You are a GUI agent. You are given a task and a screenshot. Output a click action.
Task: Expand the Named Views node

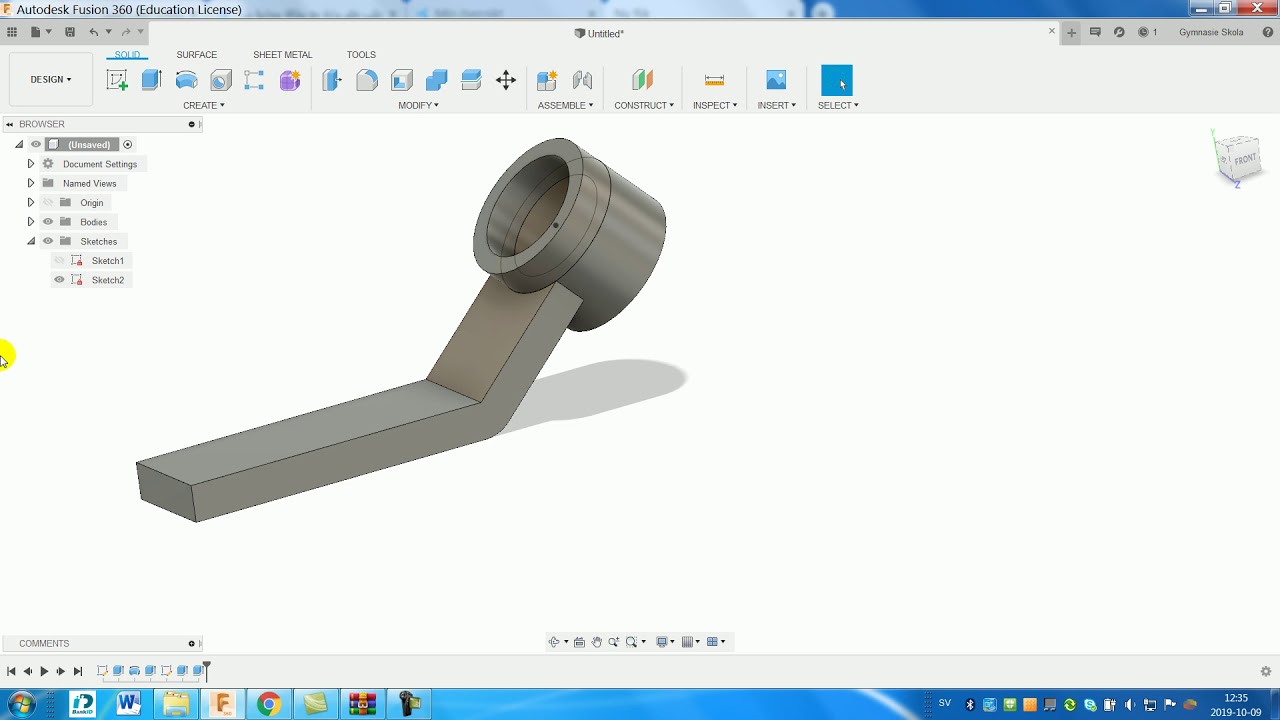[30, 183]
